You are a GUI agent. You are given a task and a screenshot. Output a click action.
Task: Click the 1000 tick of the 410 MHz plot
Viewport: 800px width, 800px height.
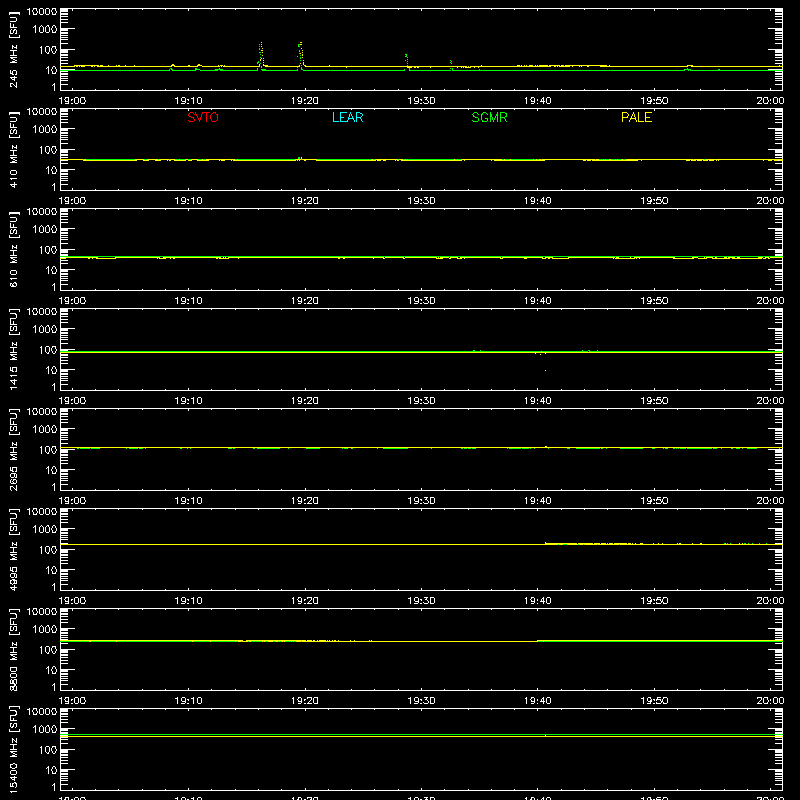click(45, 130)
